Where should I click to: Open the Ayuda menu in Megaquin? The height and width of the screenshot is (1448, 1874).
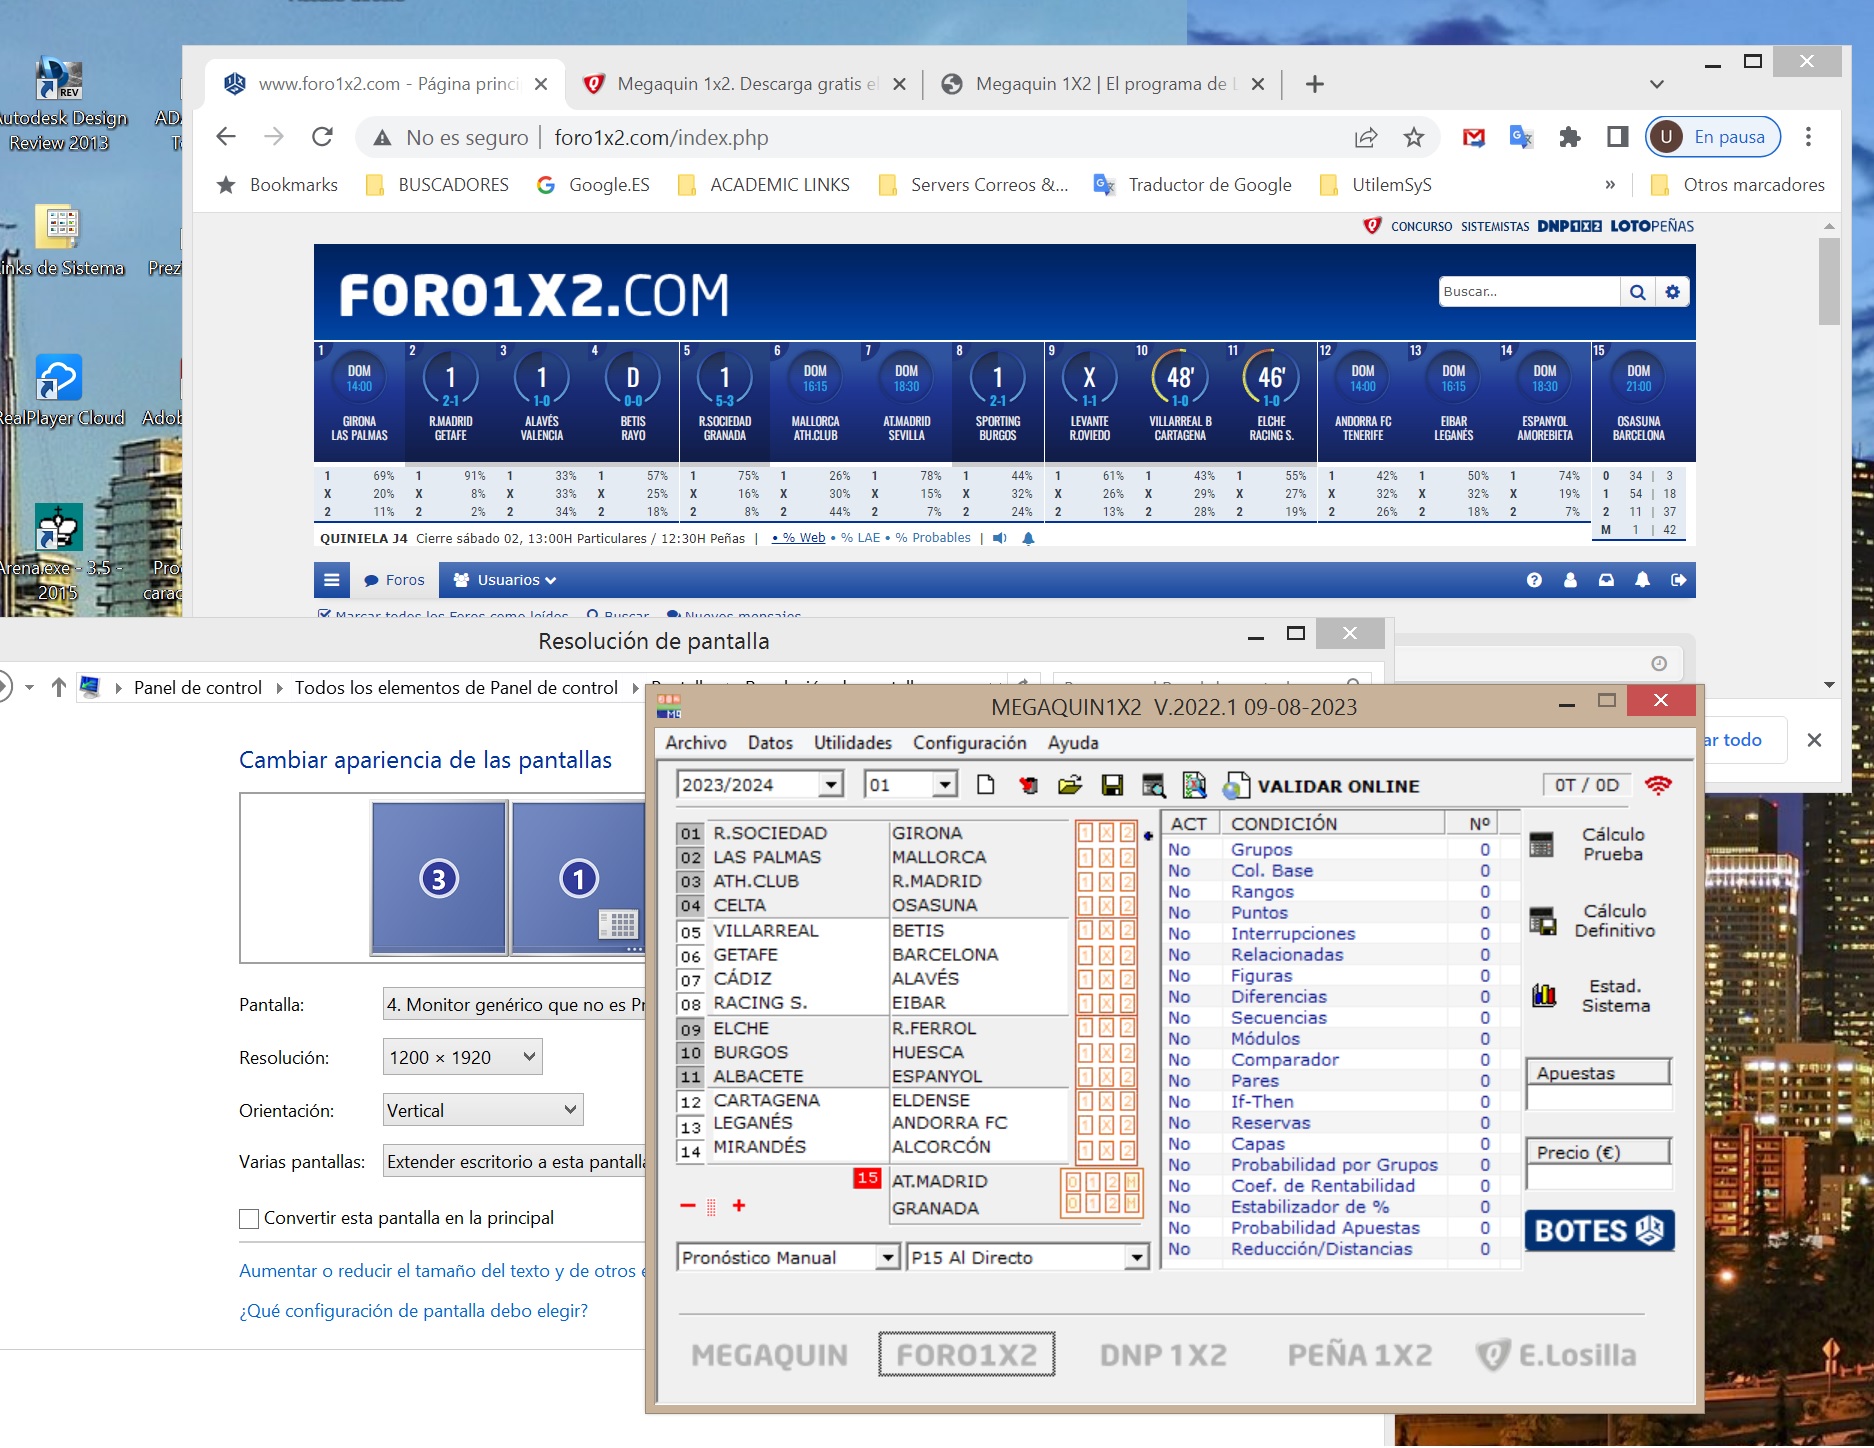tap(1073, 743)
